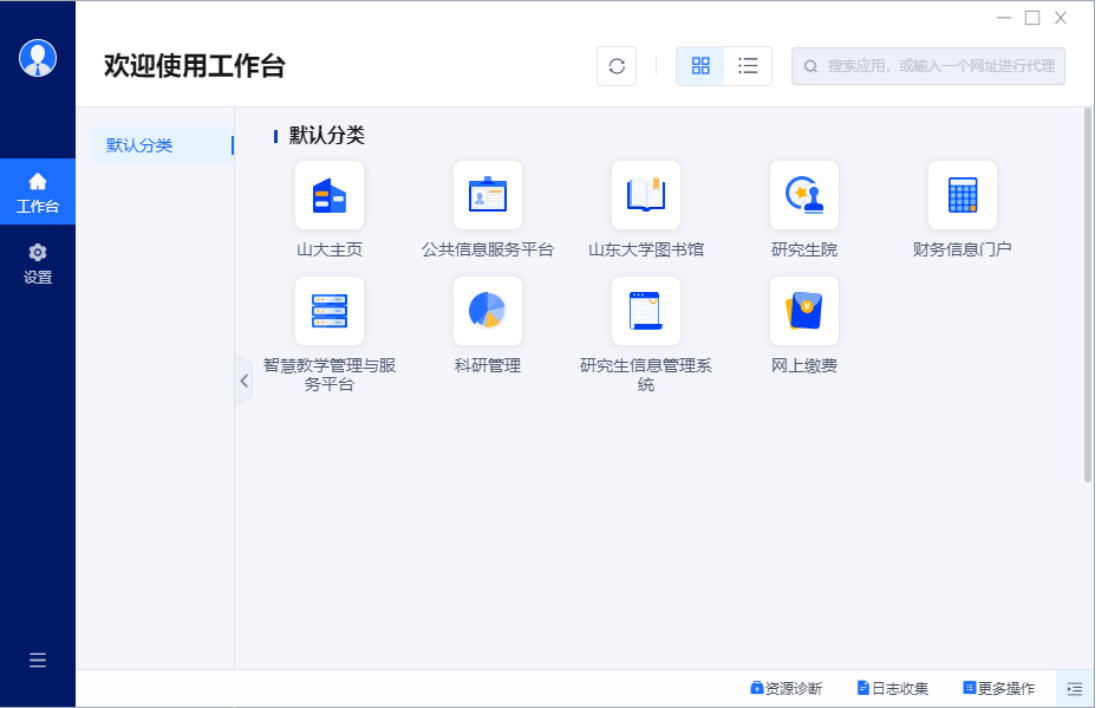Open 智慧教学管理与服务平台 app
1096x708 pixels.
(x=329, y=311)
